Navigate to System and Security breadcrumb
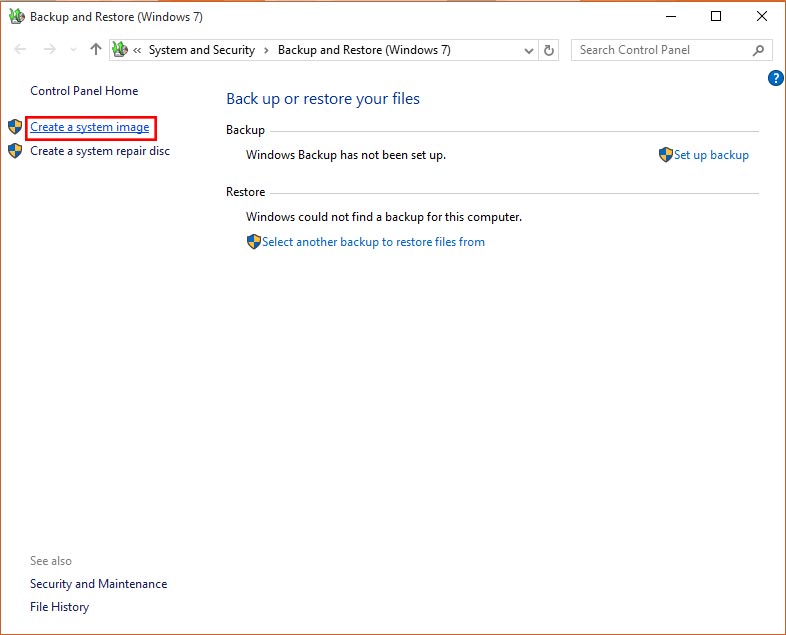Screen dimensions: 786x635 (x=201, y=50)
